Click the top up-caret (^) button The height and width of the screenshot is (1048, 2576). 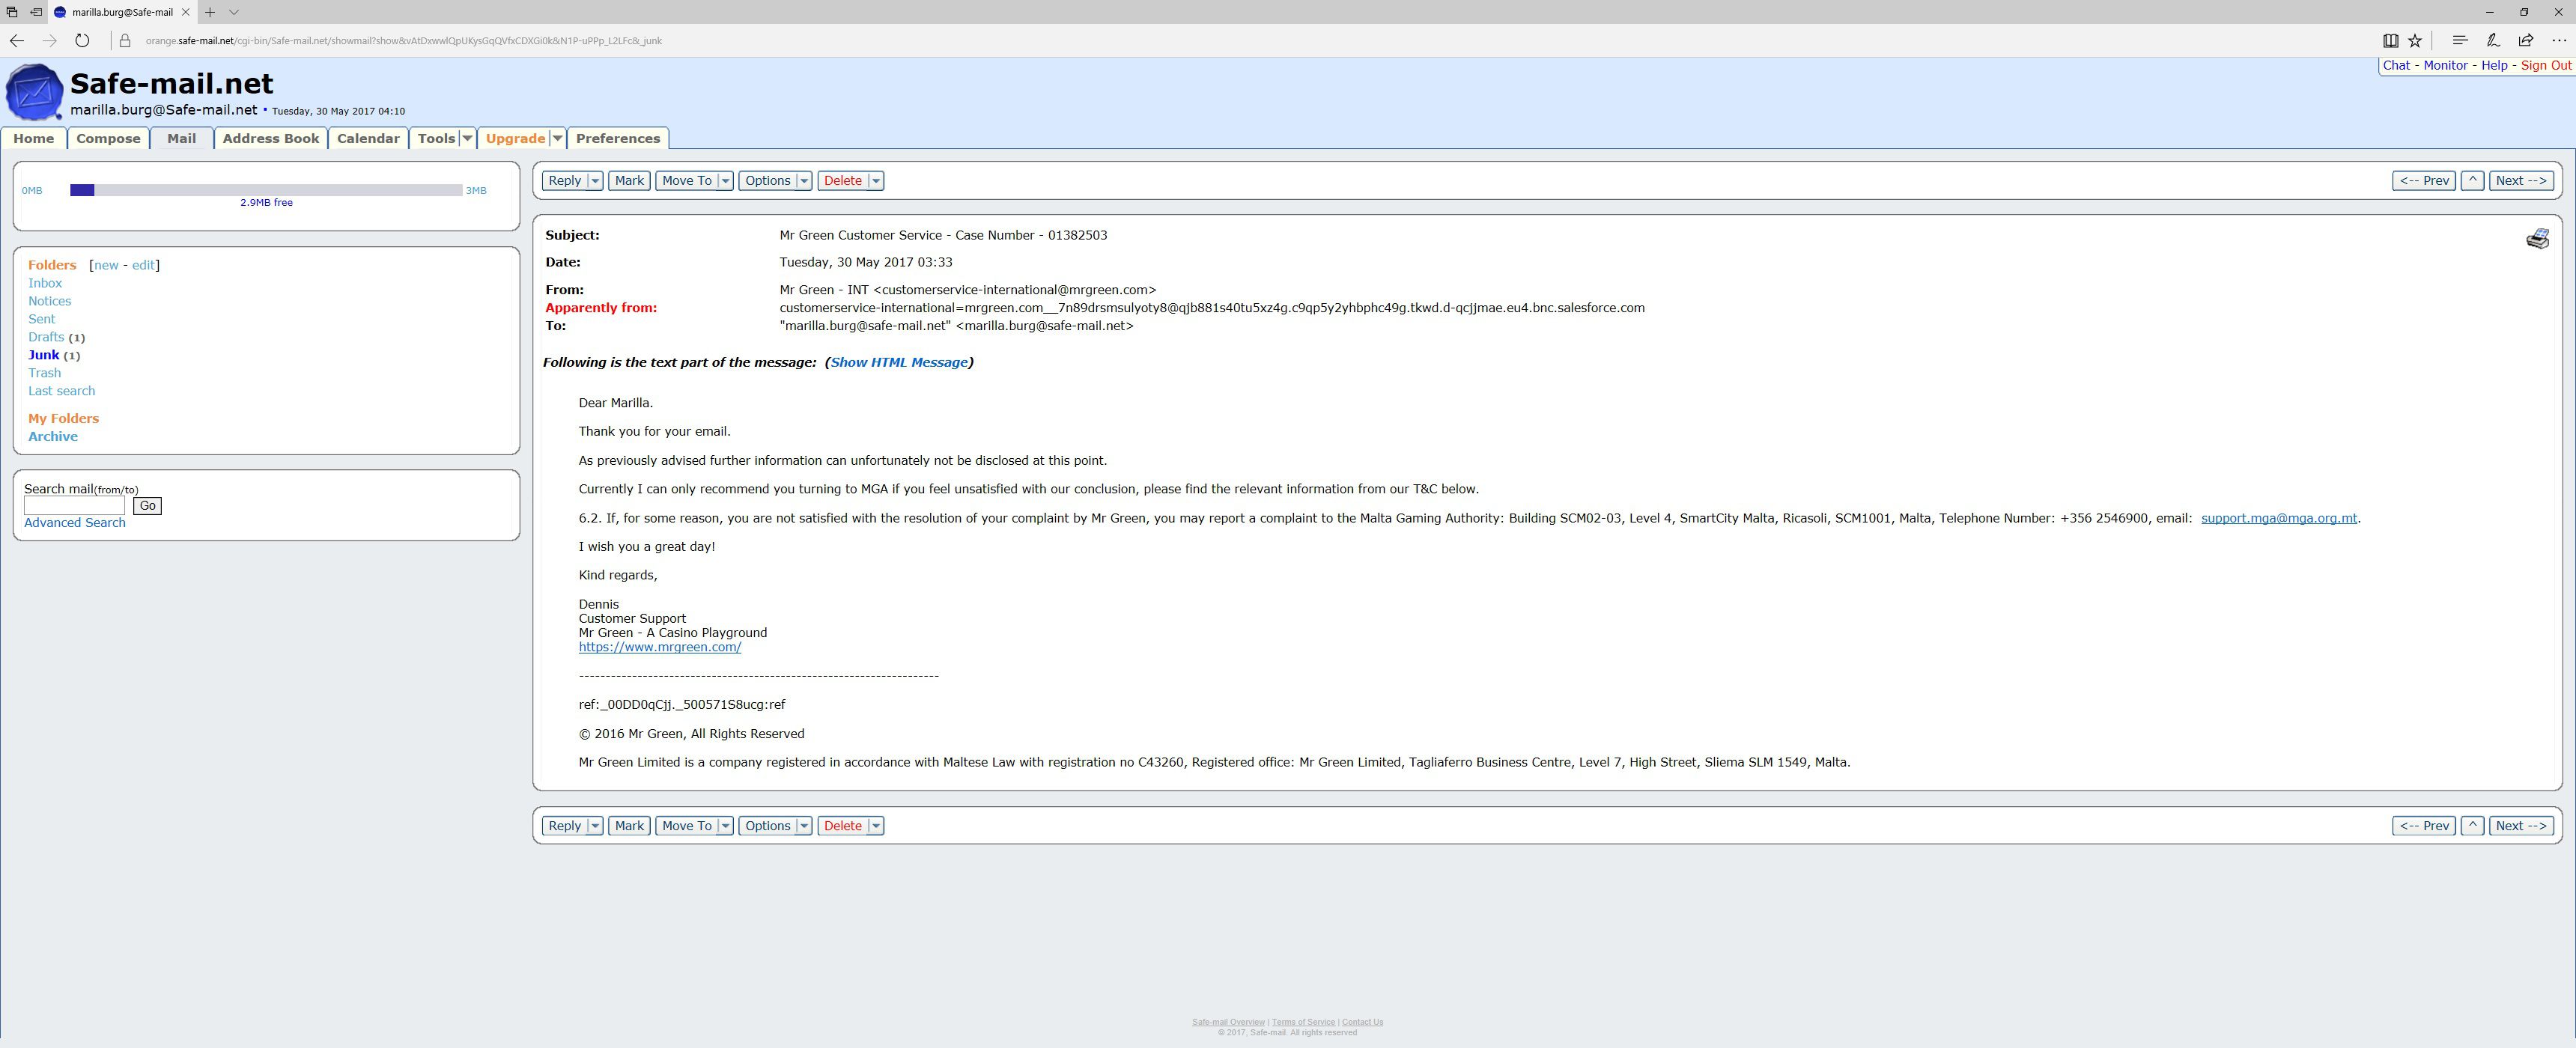click(x=2472, y=181)
